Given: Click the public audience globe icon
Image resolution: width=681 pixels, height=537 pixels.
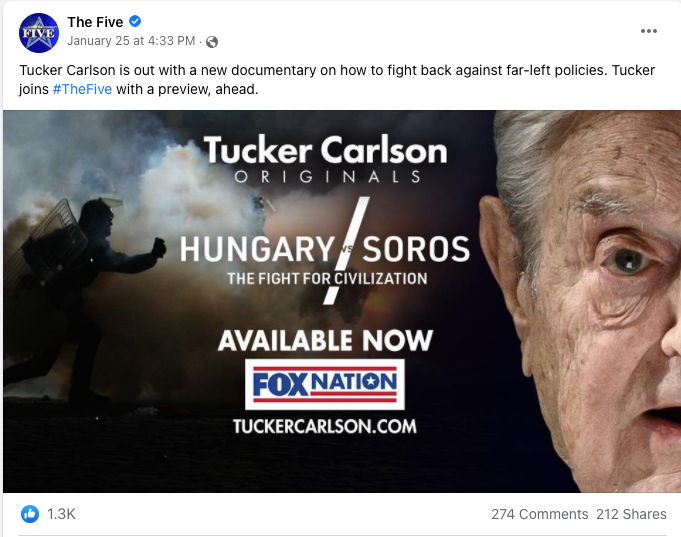Looking at the screenshot, I should pos(211,42).
